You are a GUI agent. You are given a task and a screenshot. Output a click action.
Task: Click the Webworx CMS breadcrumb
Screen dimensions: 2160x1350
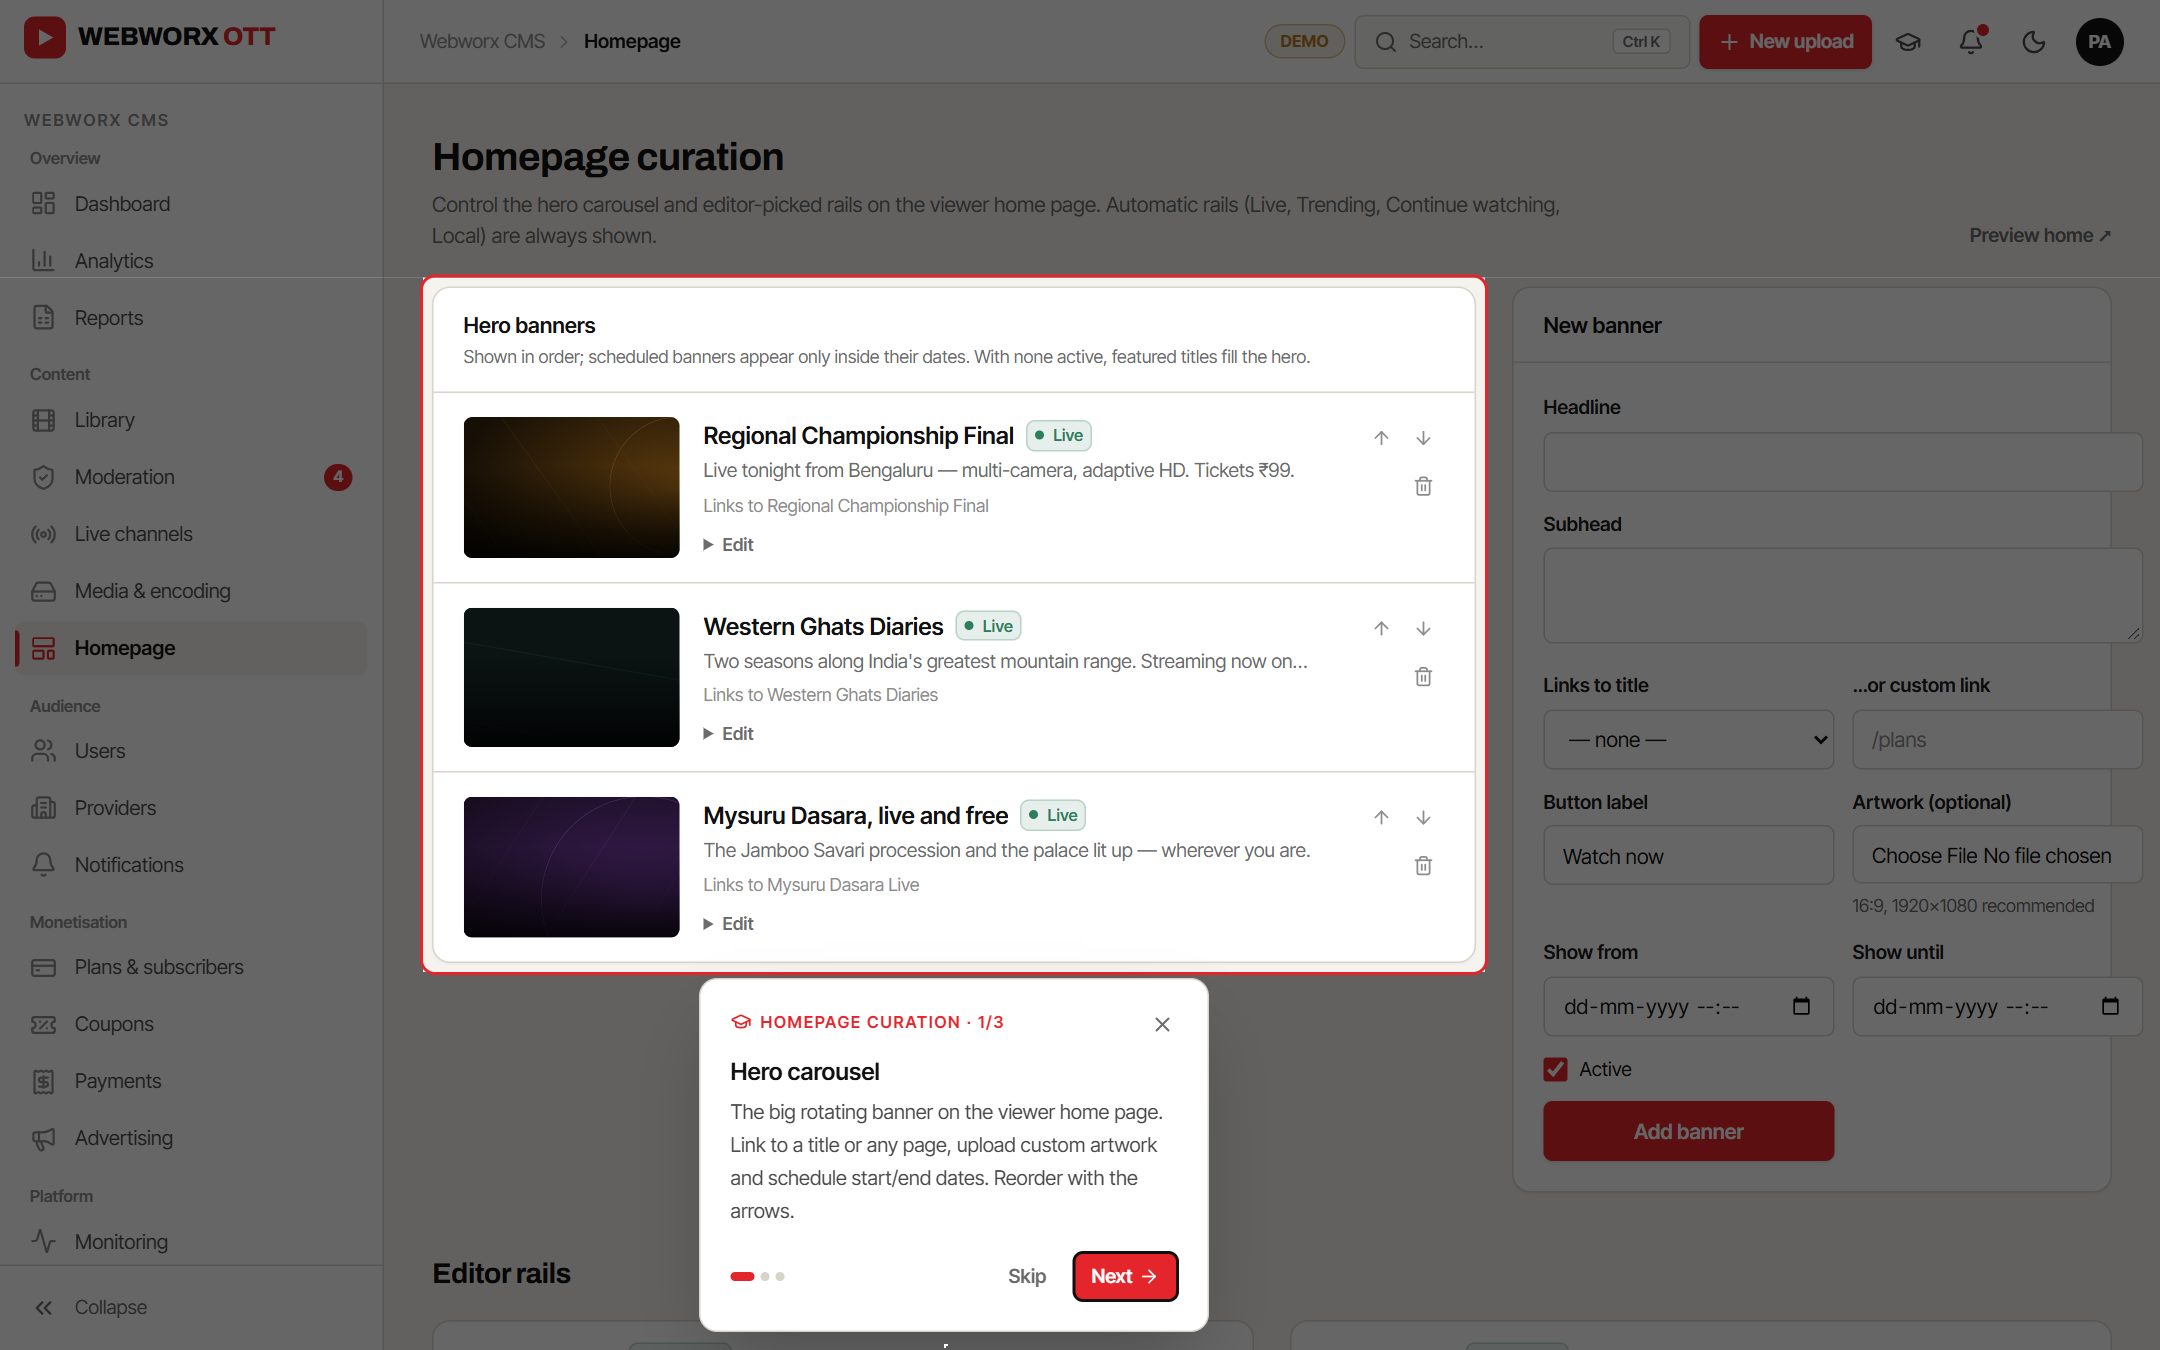click(482, 41)
